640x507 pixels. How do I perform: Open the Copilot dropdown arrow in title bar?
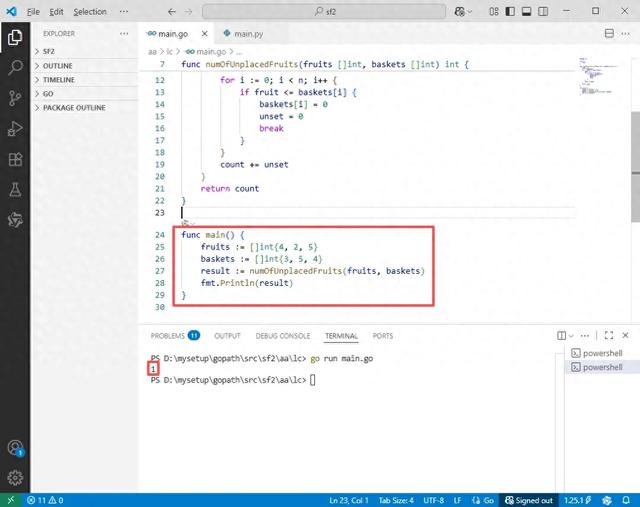[469, 12]
